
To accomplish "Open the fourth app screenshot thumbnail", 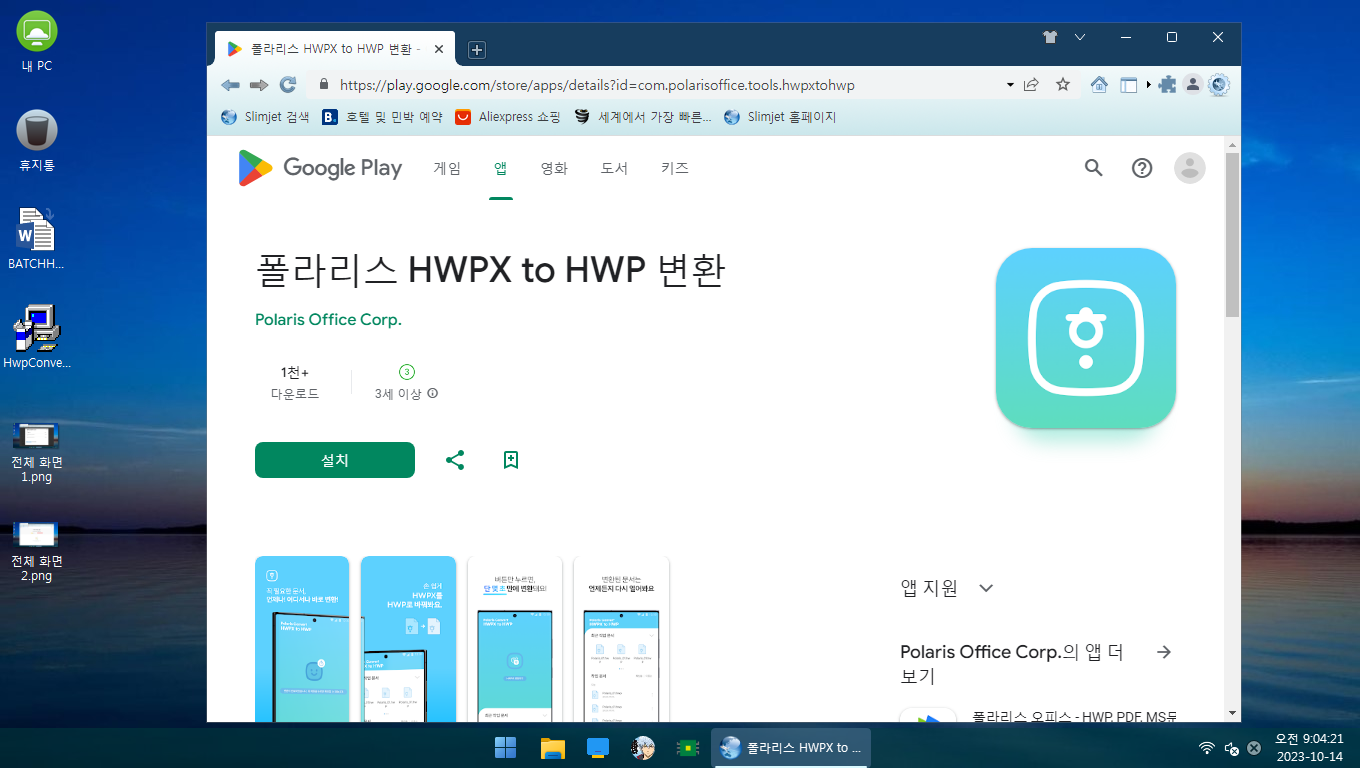I will click(x=621, y=639).
